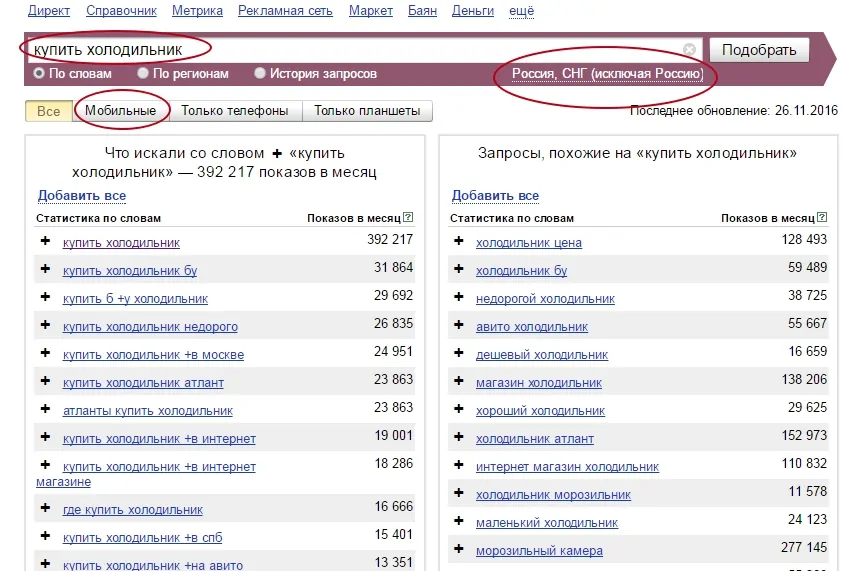Viewport: 863px width, 571px height.
Task: Open 'Метрика' in the top navigation
Action: tap(198, 11)
